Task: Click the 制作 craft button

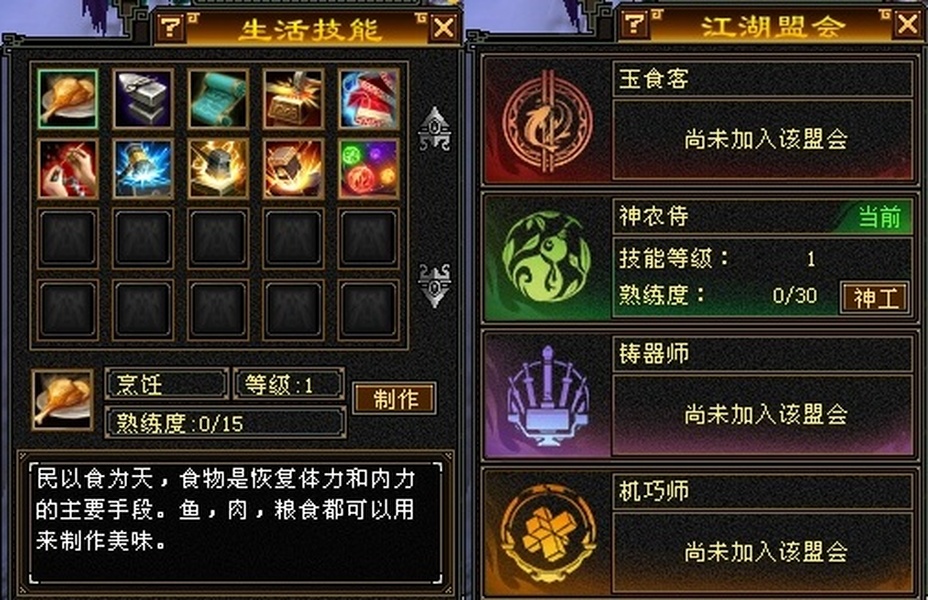Action: 395,398
